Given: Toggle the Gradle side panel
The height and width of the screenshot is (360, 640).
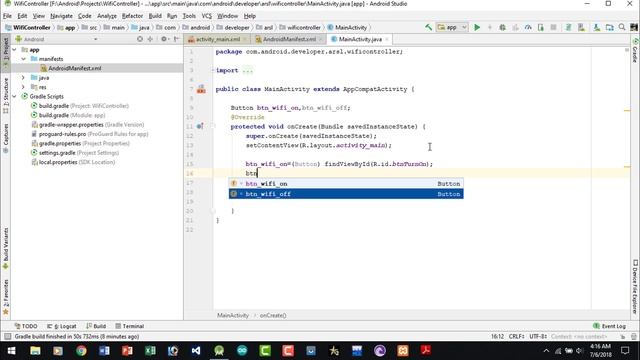Looking at the screenshot, I should 635,51.
